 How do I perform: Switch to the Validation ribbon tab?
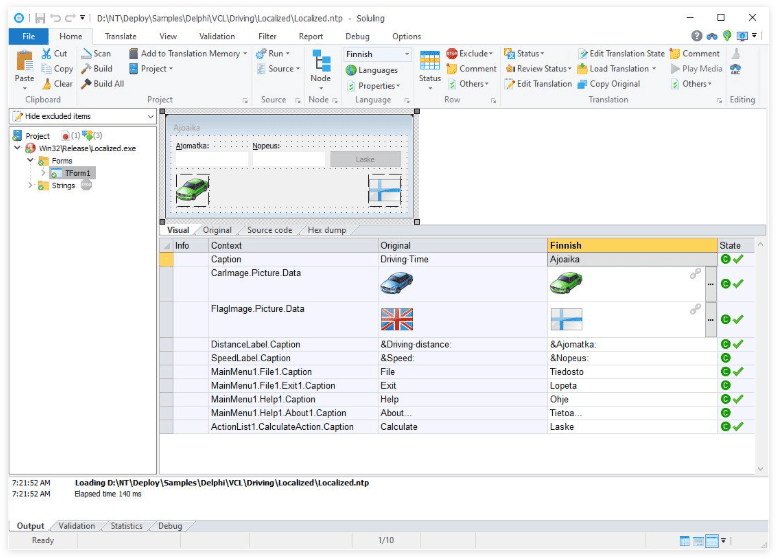tap(217, 36)
